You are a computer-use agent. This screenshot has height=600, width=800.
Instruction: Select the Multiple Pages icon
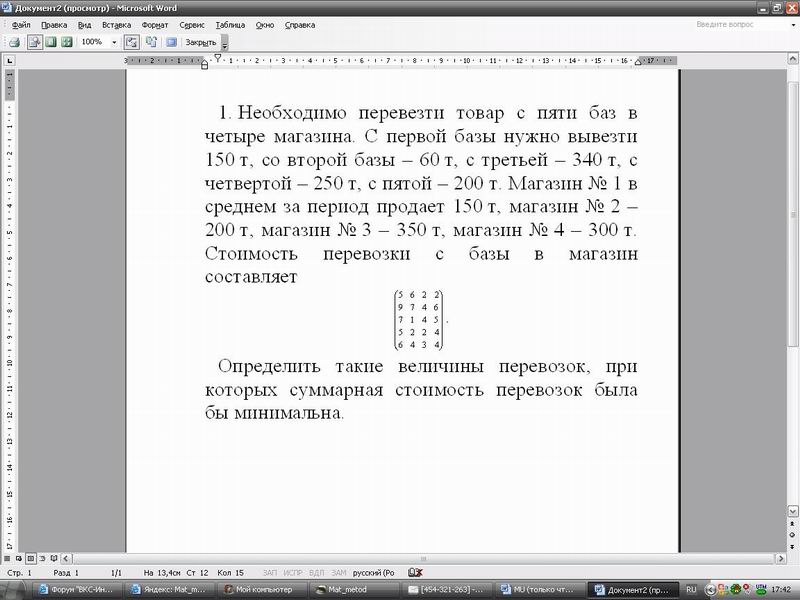coord(66,42)
